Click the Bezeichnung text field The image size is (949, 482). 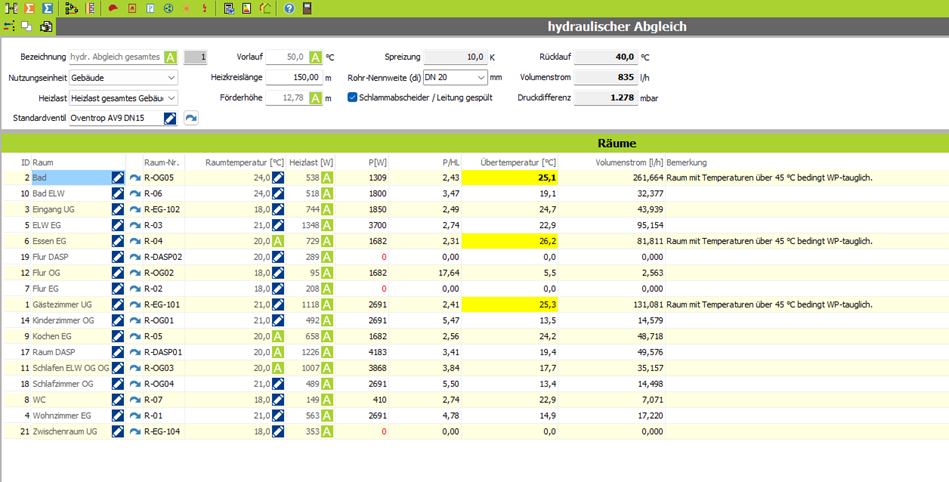coord(116,57)
